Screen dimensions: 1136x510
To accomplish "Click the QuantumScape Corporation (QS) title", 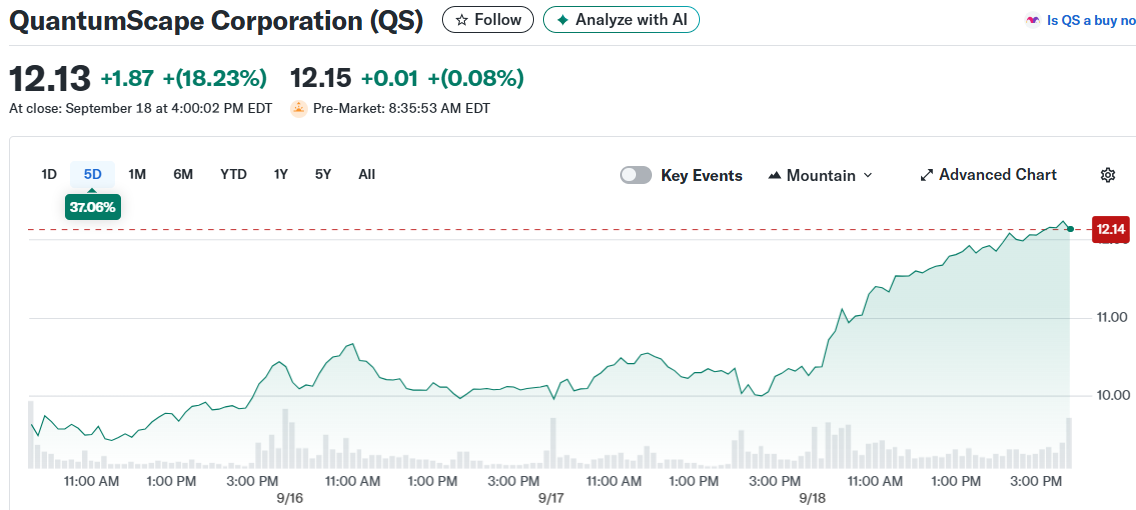I will [216, 20].
